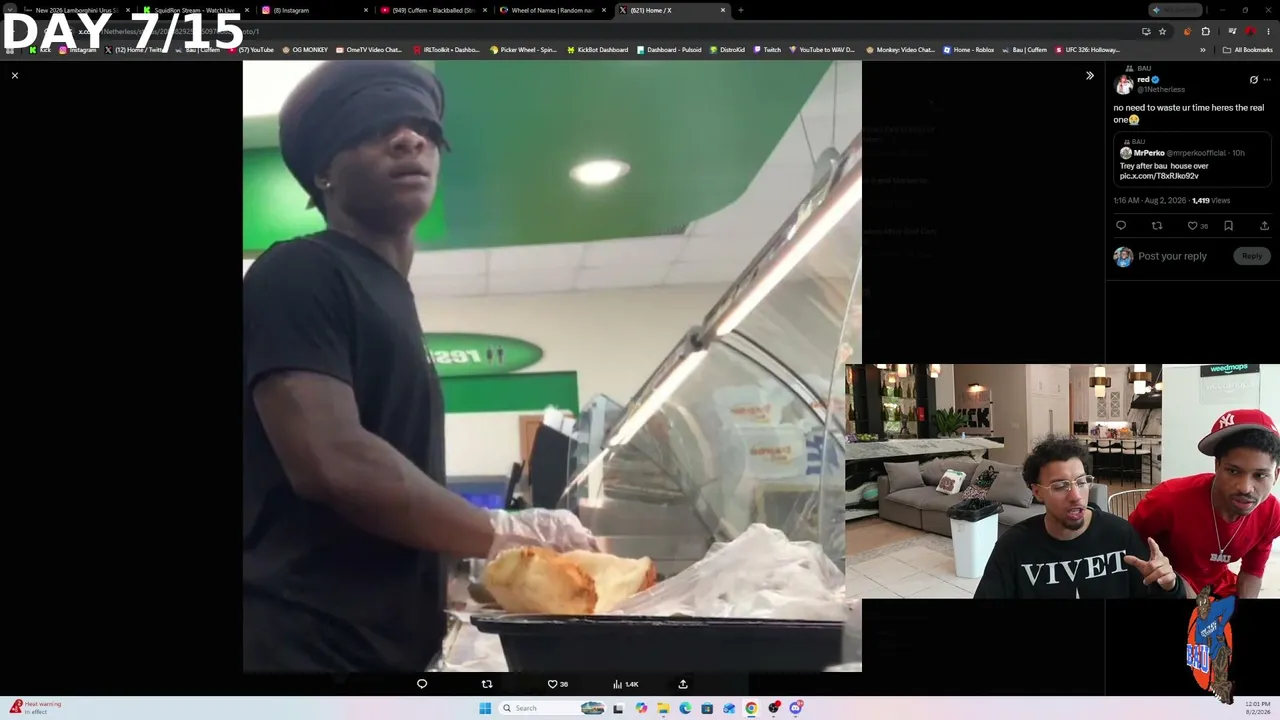Share the tweet from the side panel
This screenshot has width=1280, height=720.
1264,226
